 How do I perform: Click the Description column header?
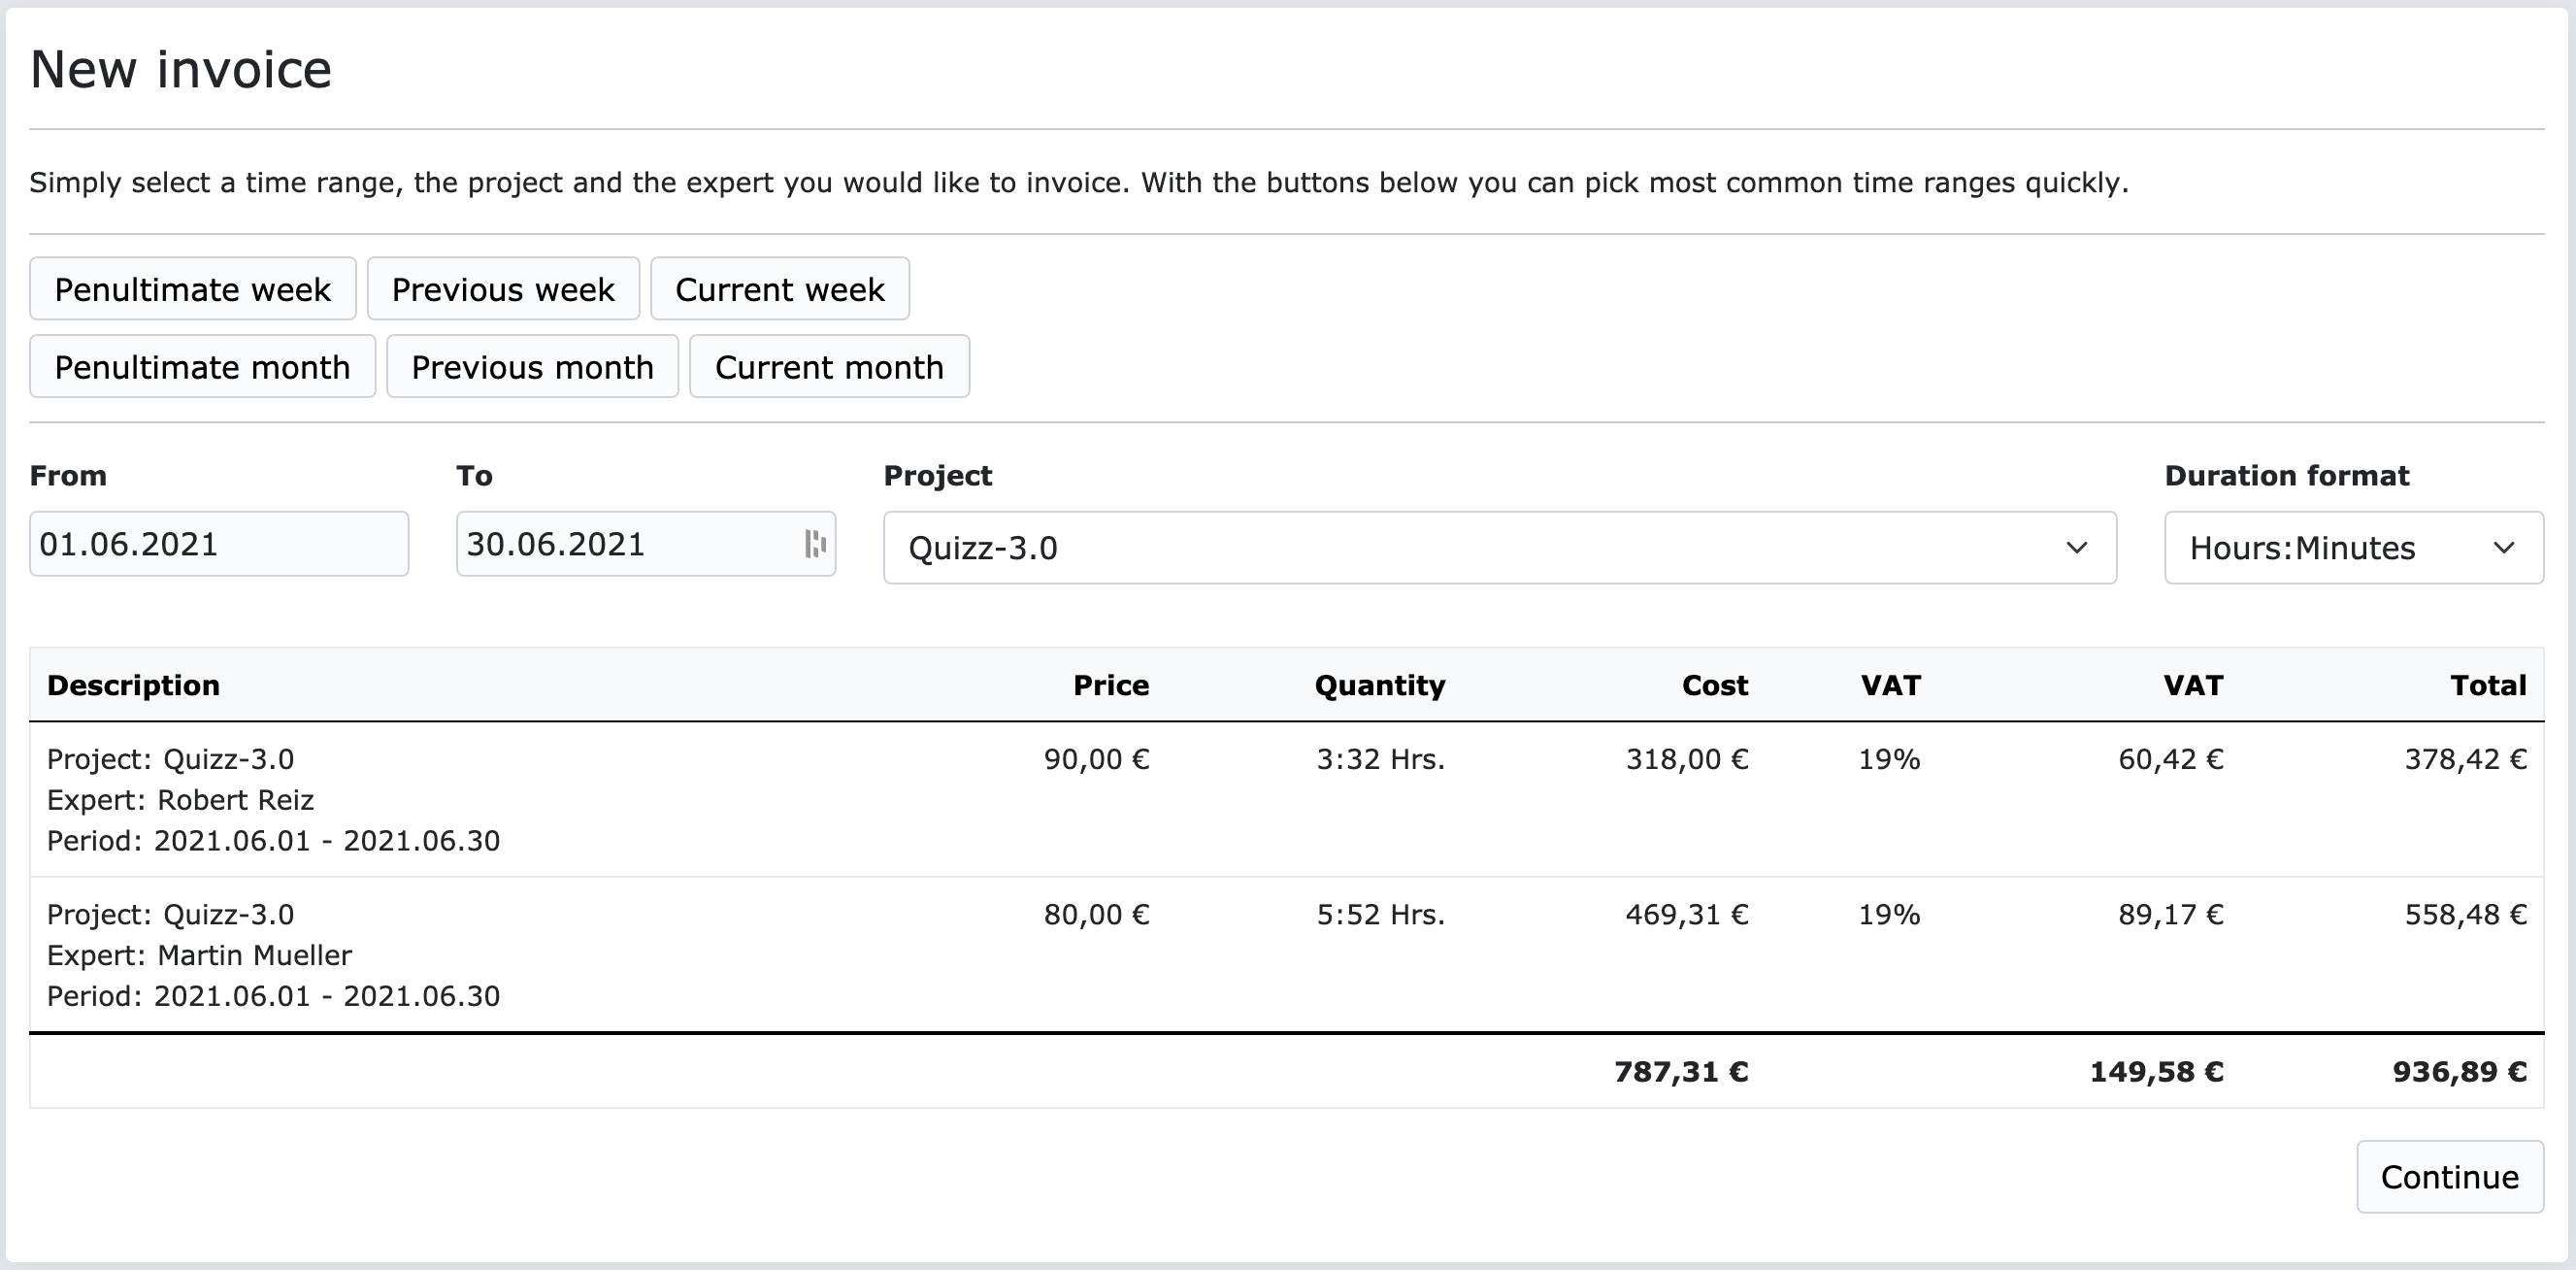tap(133, 685)
